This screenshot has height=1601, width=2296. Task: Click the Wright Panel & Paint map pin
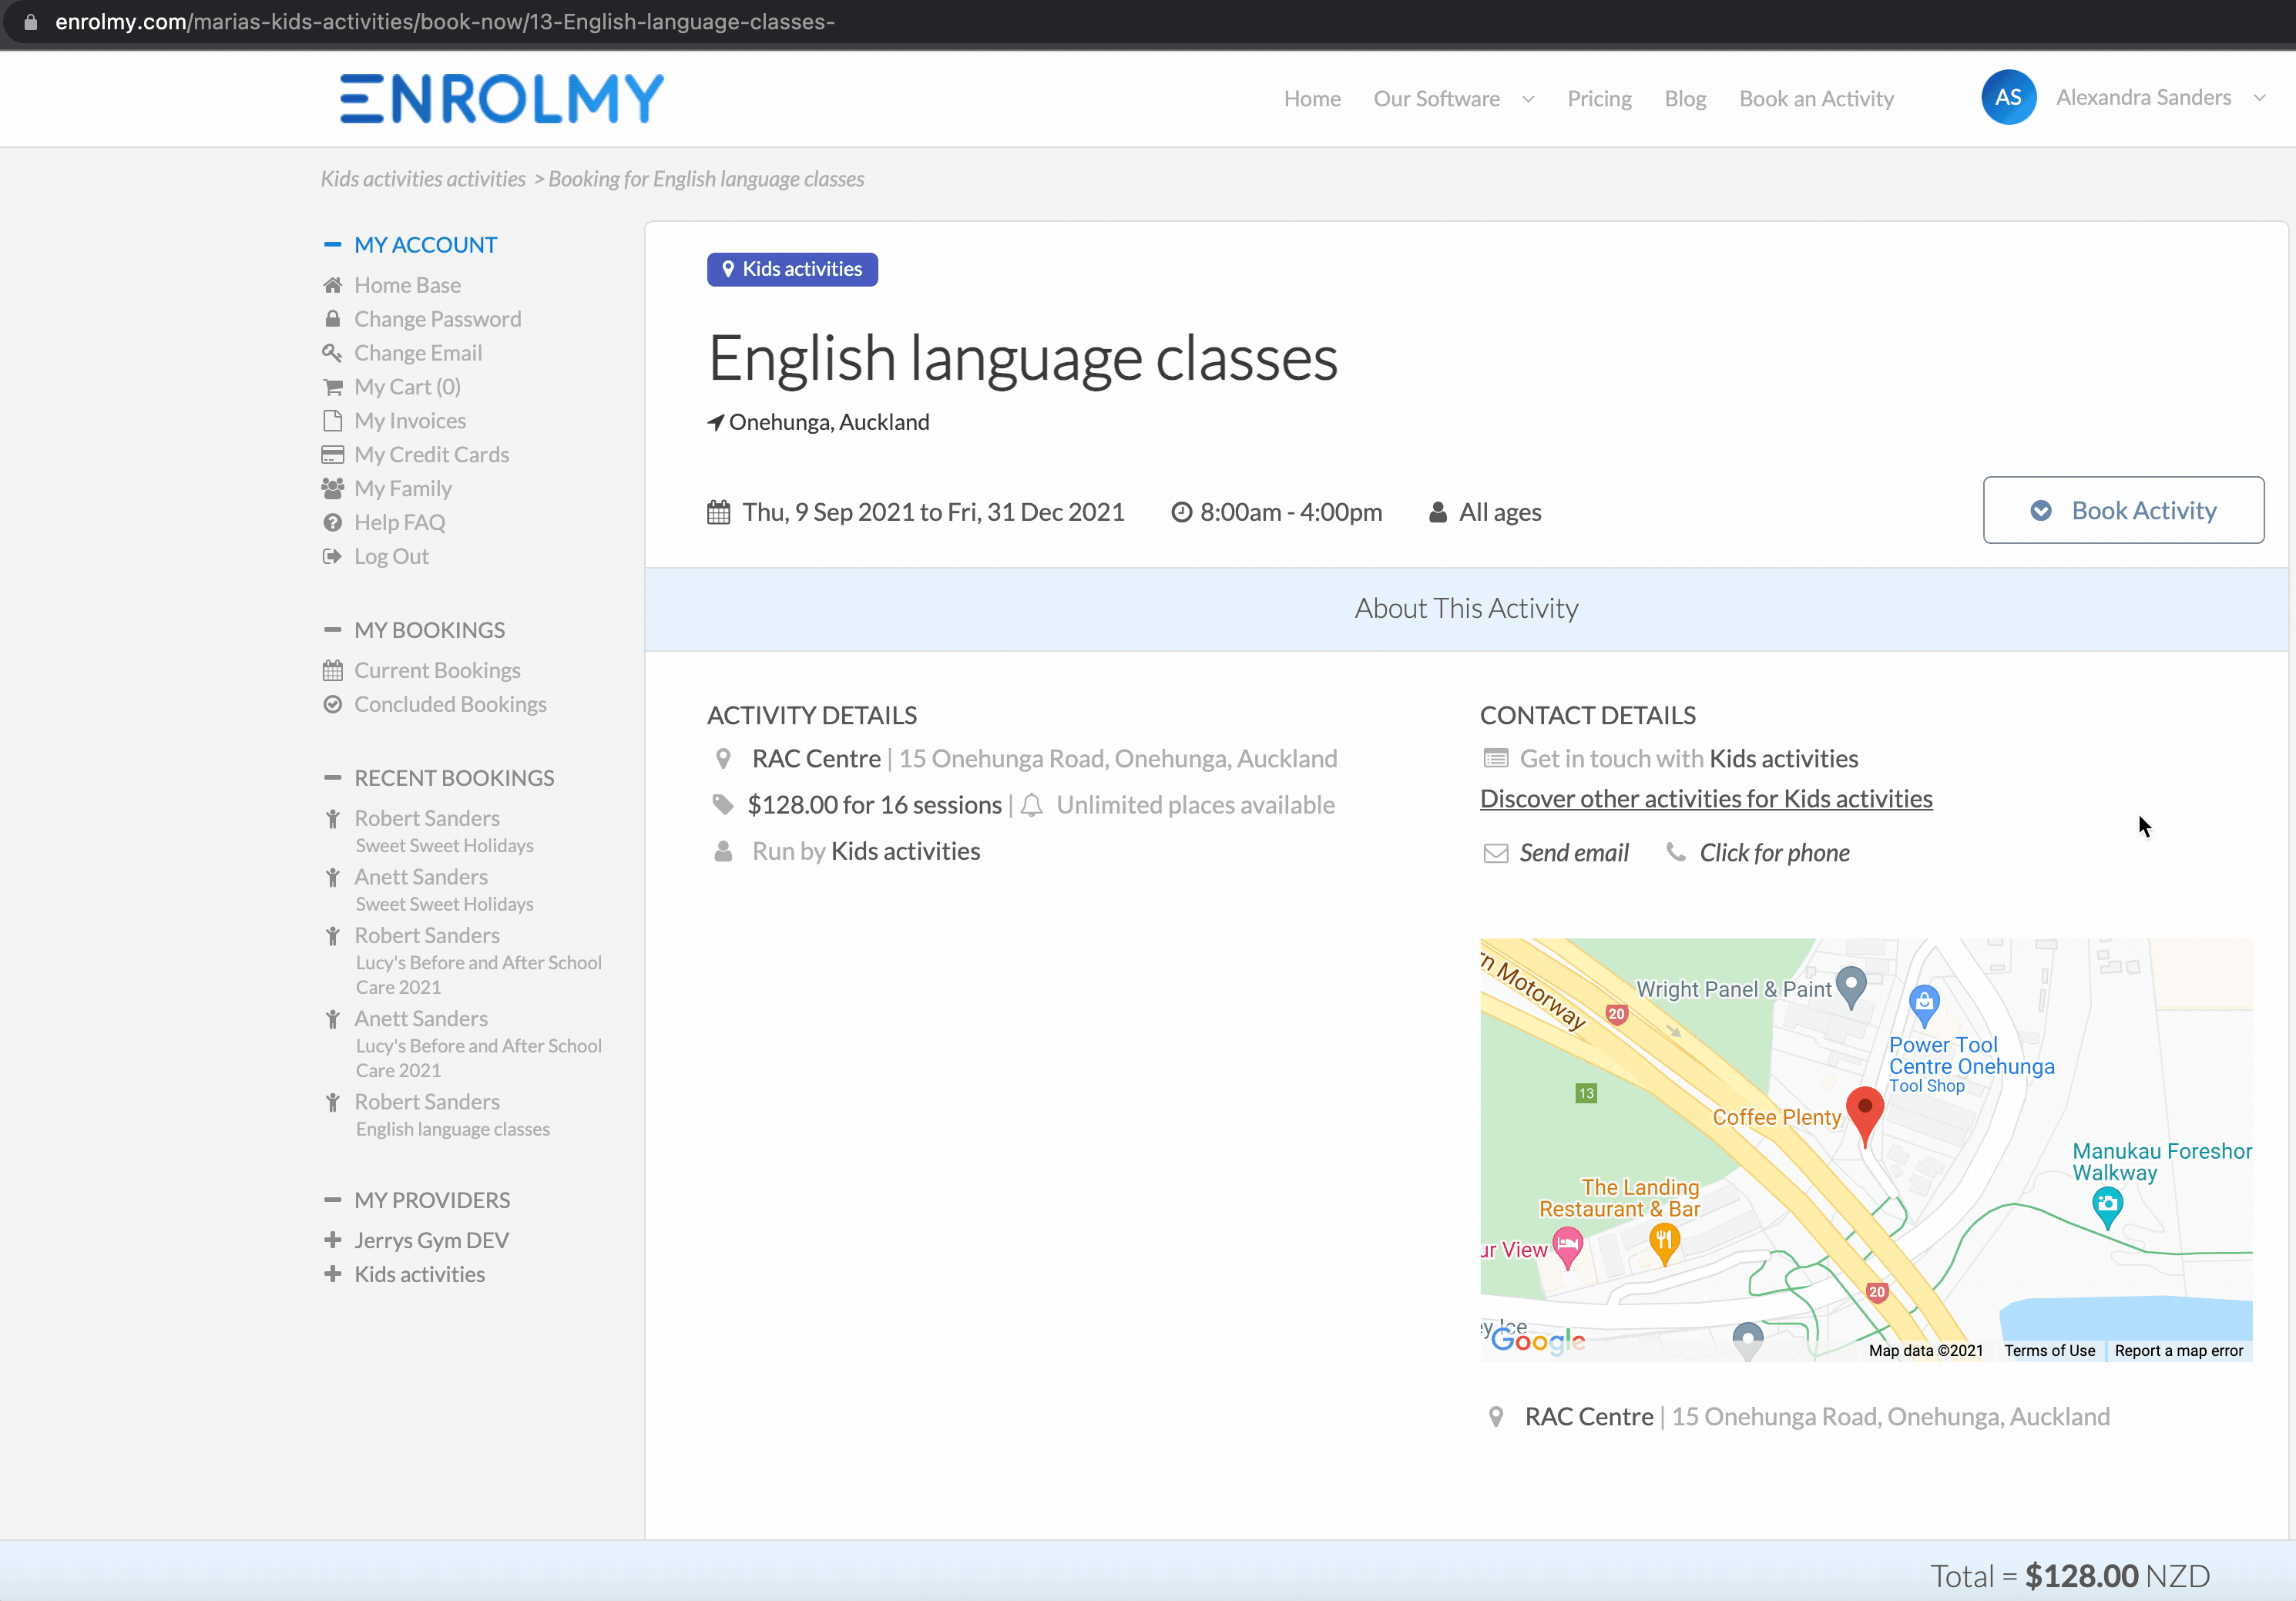[x=1851, y=988]
